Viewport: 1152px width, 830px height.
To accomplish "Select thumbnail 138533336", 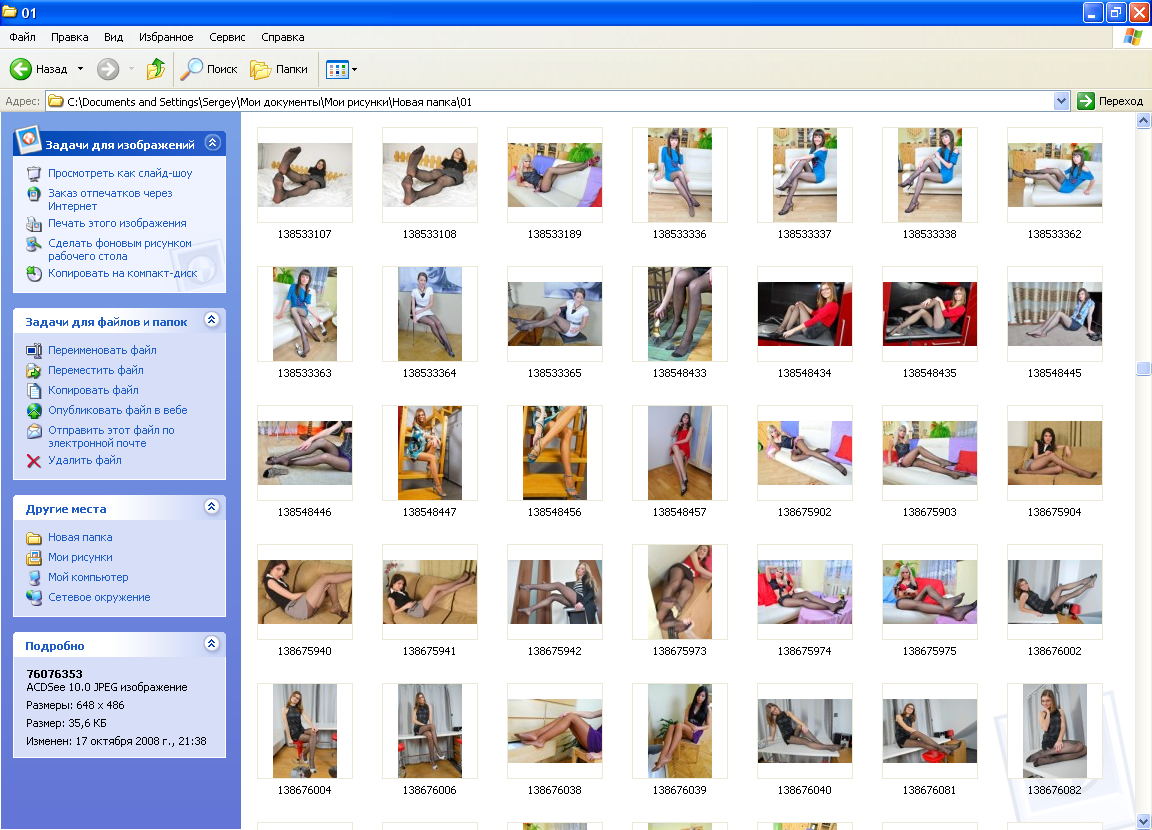I will (x=680, y=175).
